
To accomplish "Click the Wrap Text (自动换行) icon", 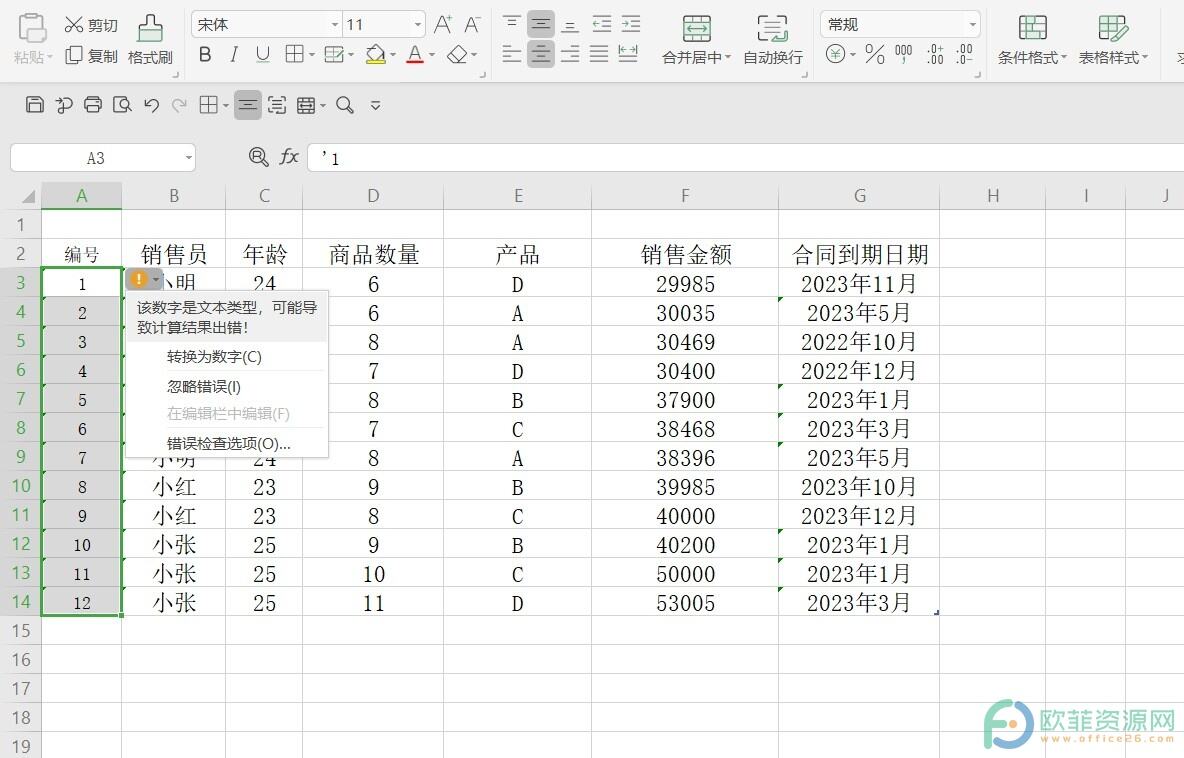I will [x=772, y=29].
